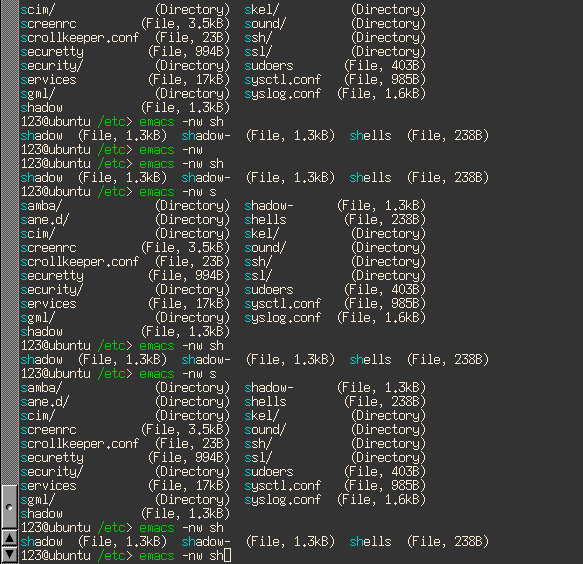Click the scrollbar thumb handle
The width and height of the screenshot is (583, 564).
[9, 507]
